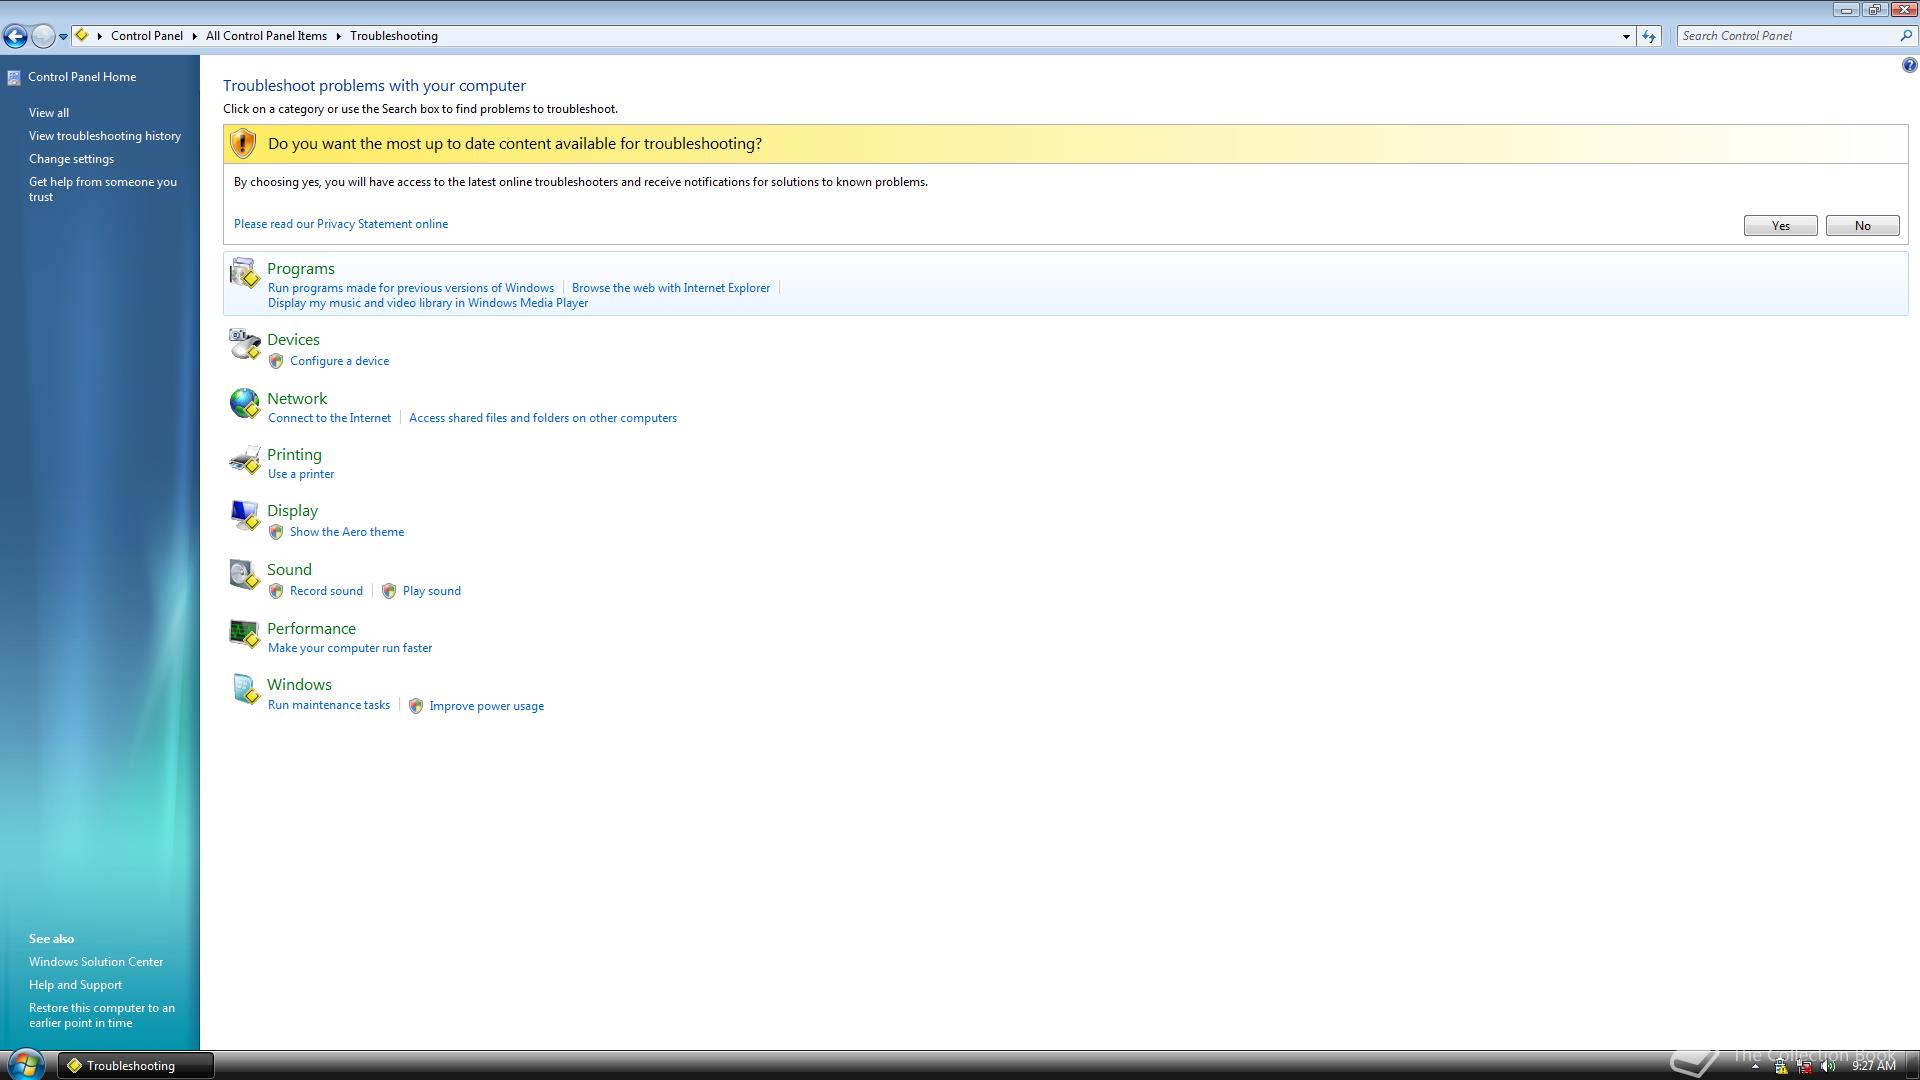This screenshot has height=1080, width=1920.
Task: Click the Performance category icon
Action: pyautogui.click(x=244, y=632)
